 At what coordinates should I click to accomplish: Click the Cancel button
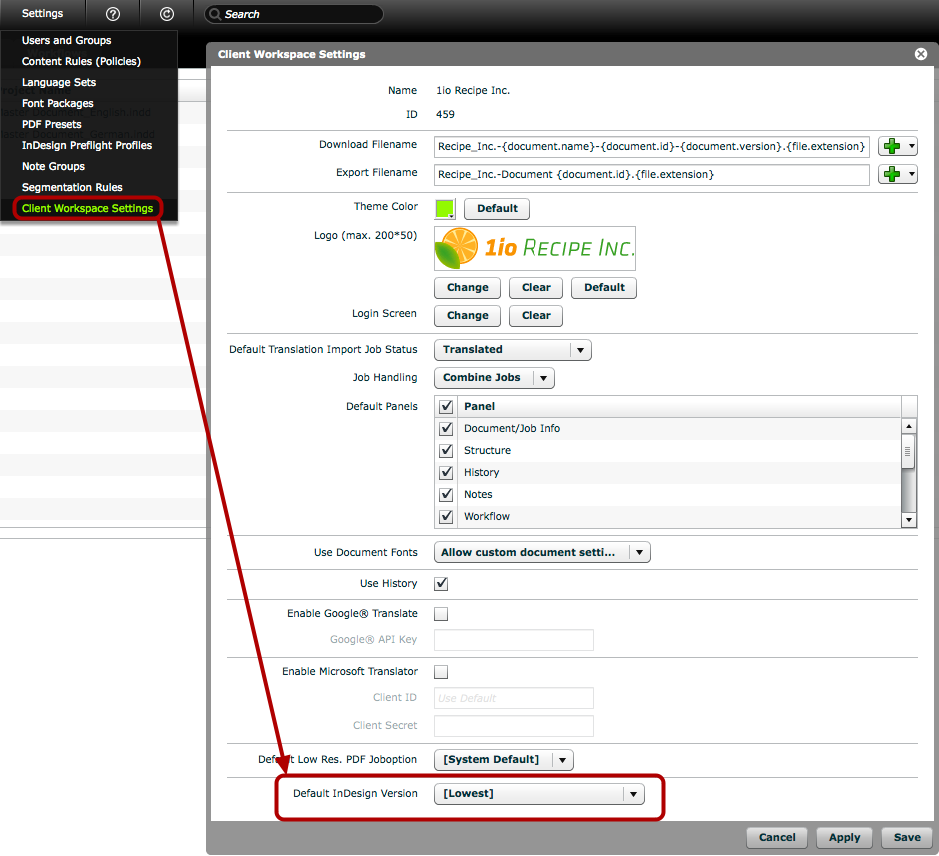pyautogui.click(x=777, y=837)
